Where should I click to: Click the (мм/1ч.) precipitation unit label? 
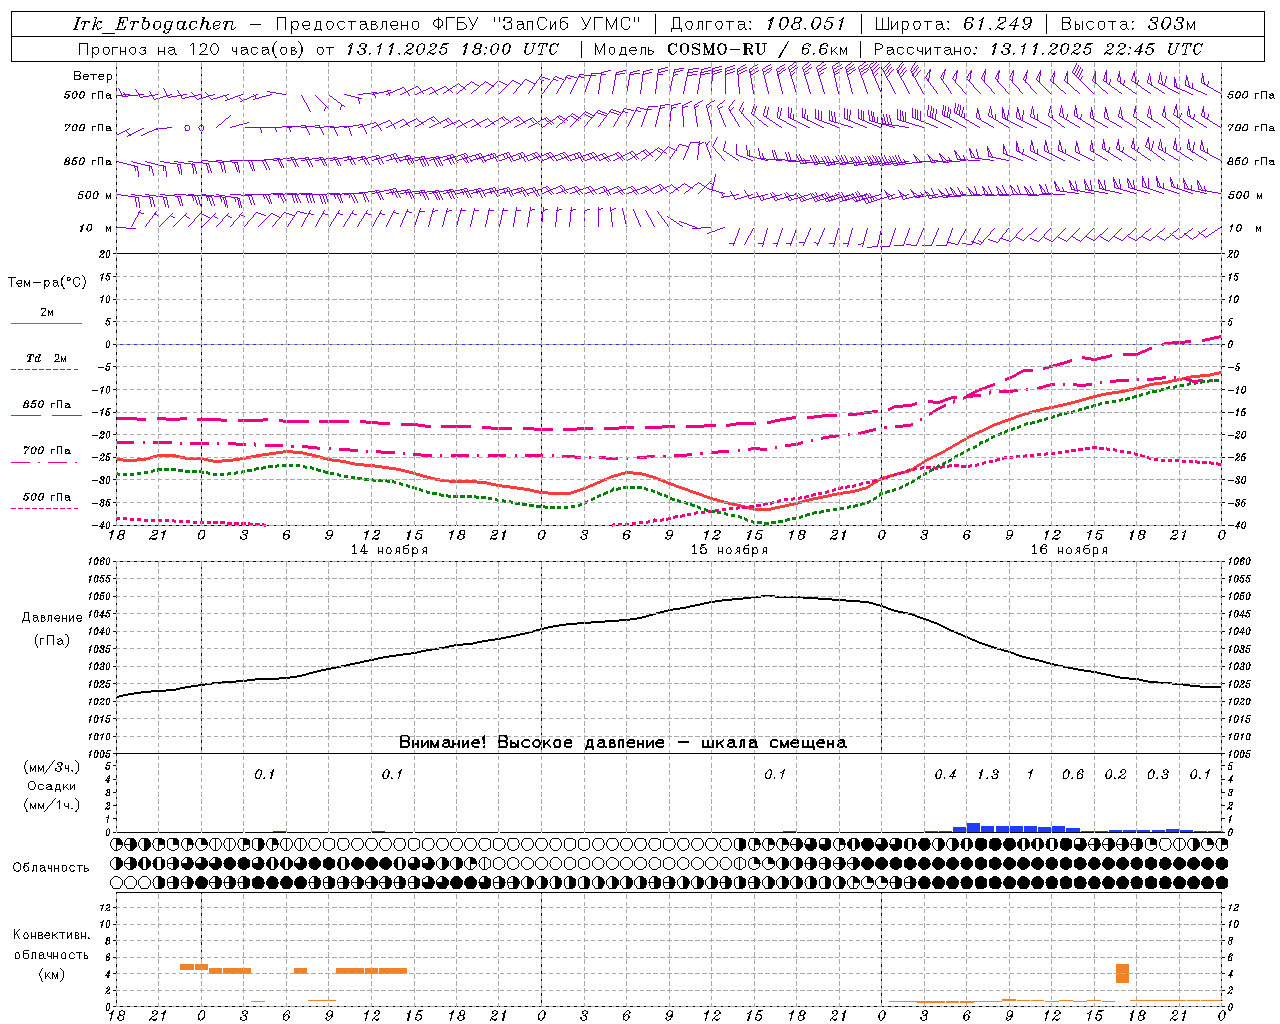(x=51, y=805)
